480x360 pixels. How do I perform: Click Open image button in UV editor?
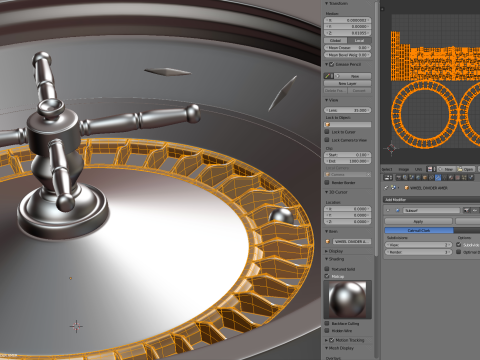(466, 169)
